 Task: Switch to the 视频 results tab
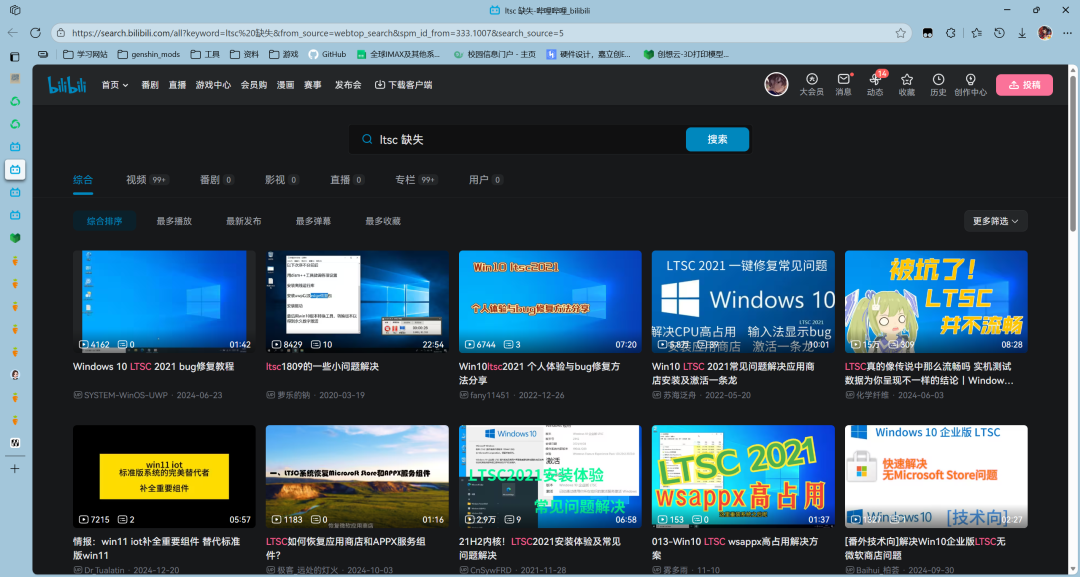[137, 180]
